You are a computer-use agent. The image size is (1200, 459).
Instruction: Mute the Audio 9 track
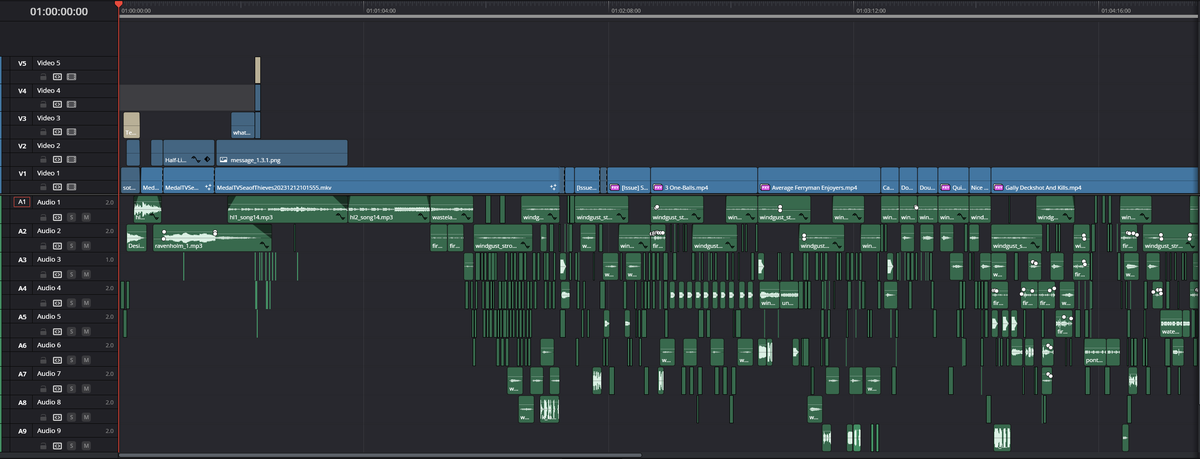(x=86, y=445)
